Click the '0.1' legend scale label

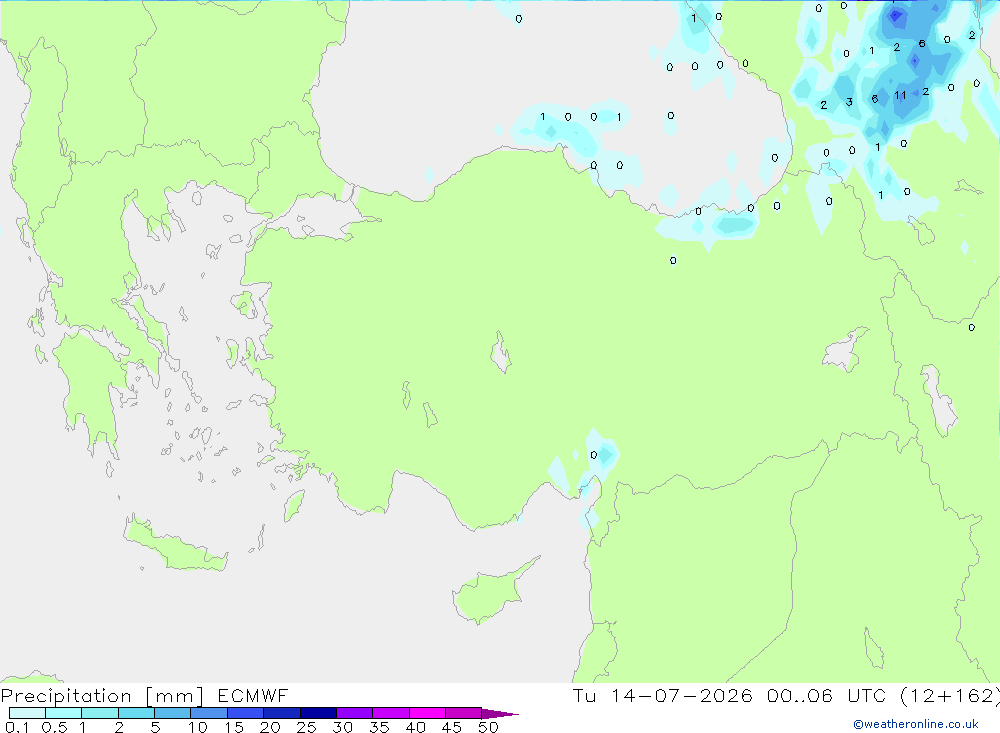click(17, 727)
